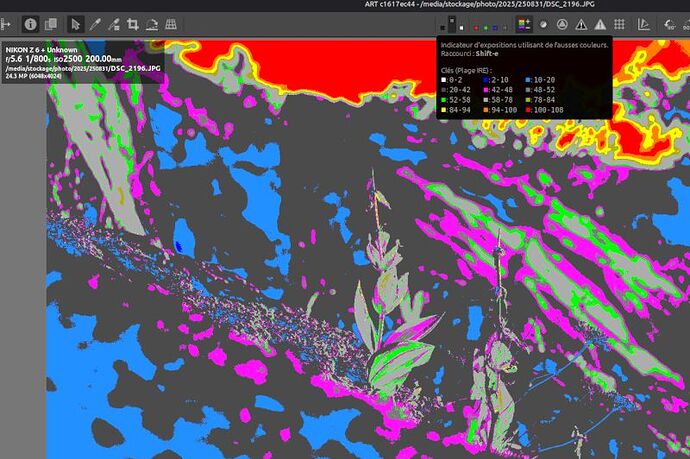
Task: Toggle the shadow clipping warning indicator
Action: click(581, 23)
